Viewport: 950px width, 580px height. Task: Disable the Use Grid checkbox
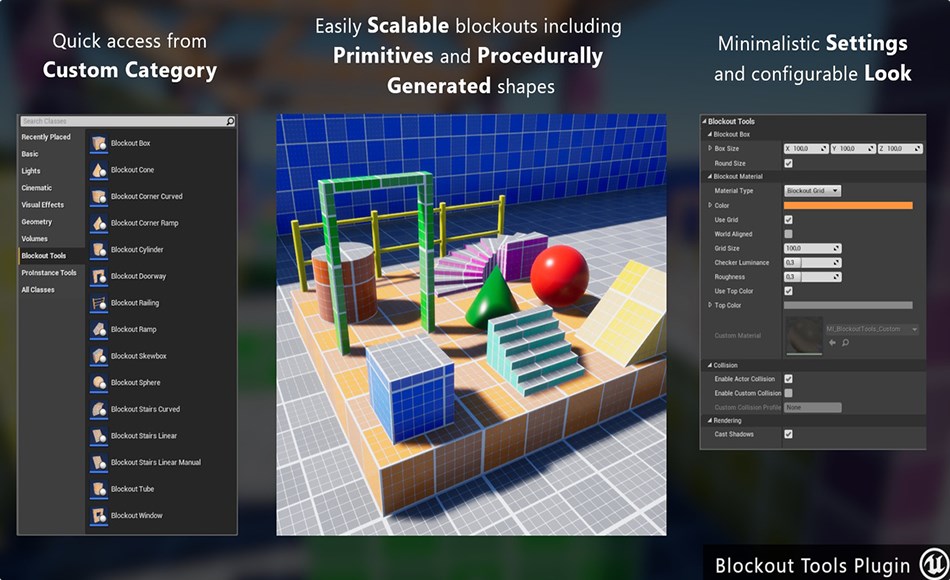tap(789, 219)
